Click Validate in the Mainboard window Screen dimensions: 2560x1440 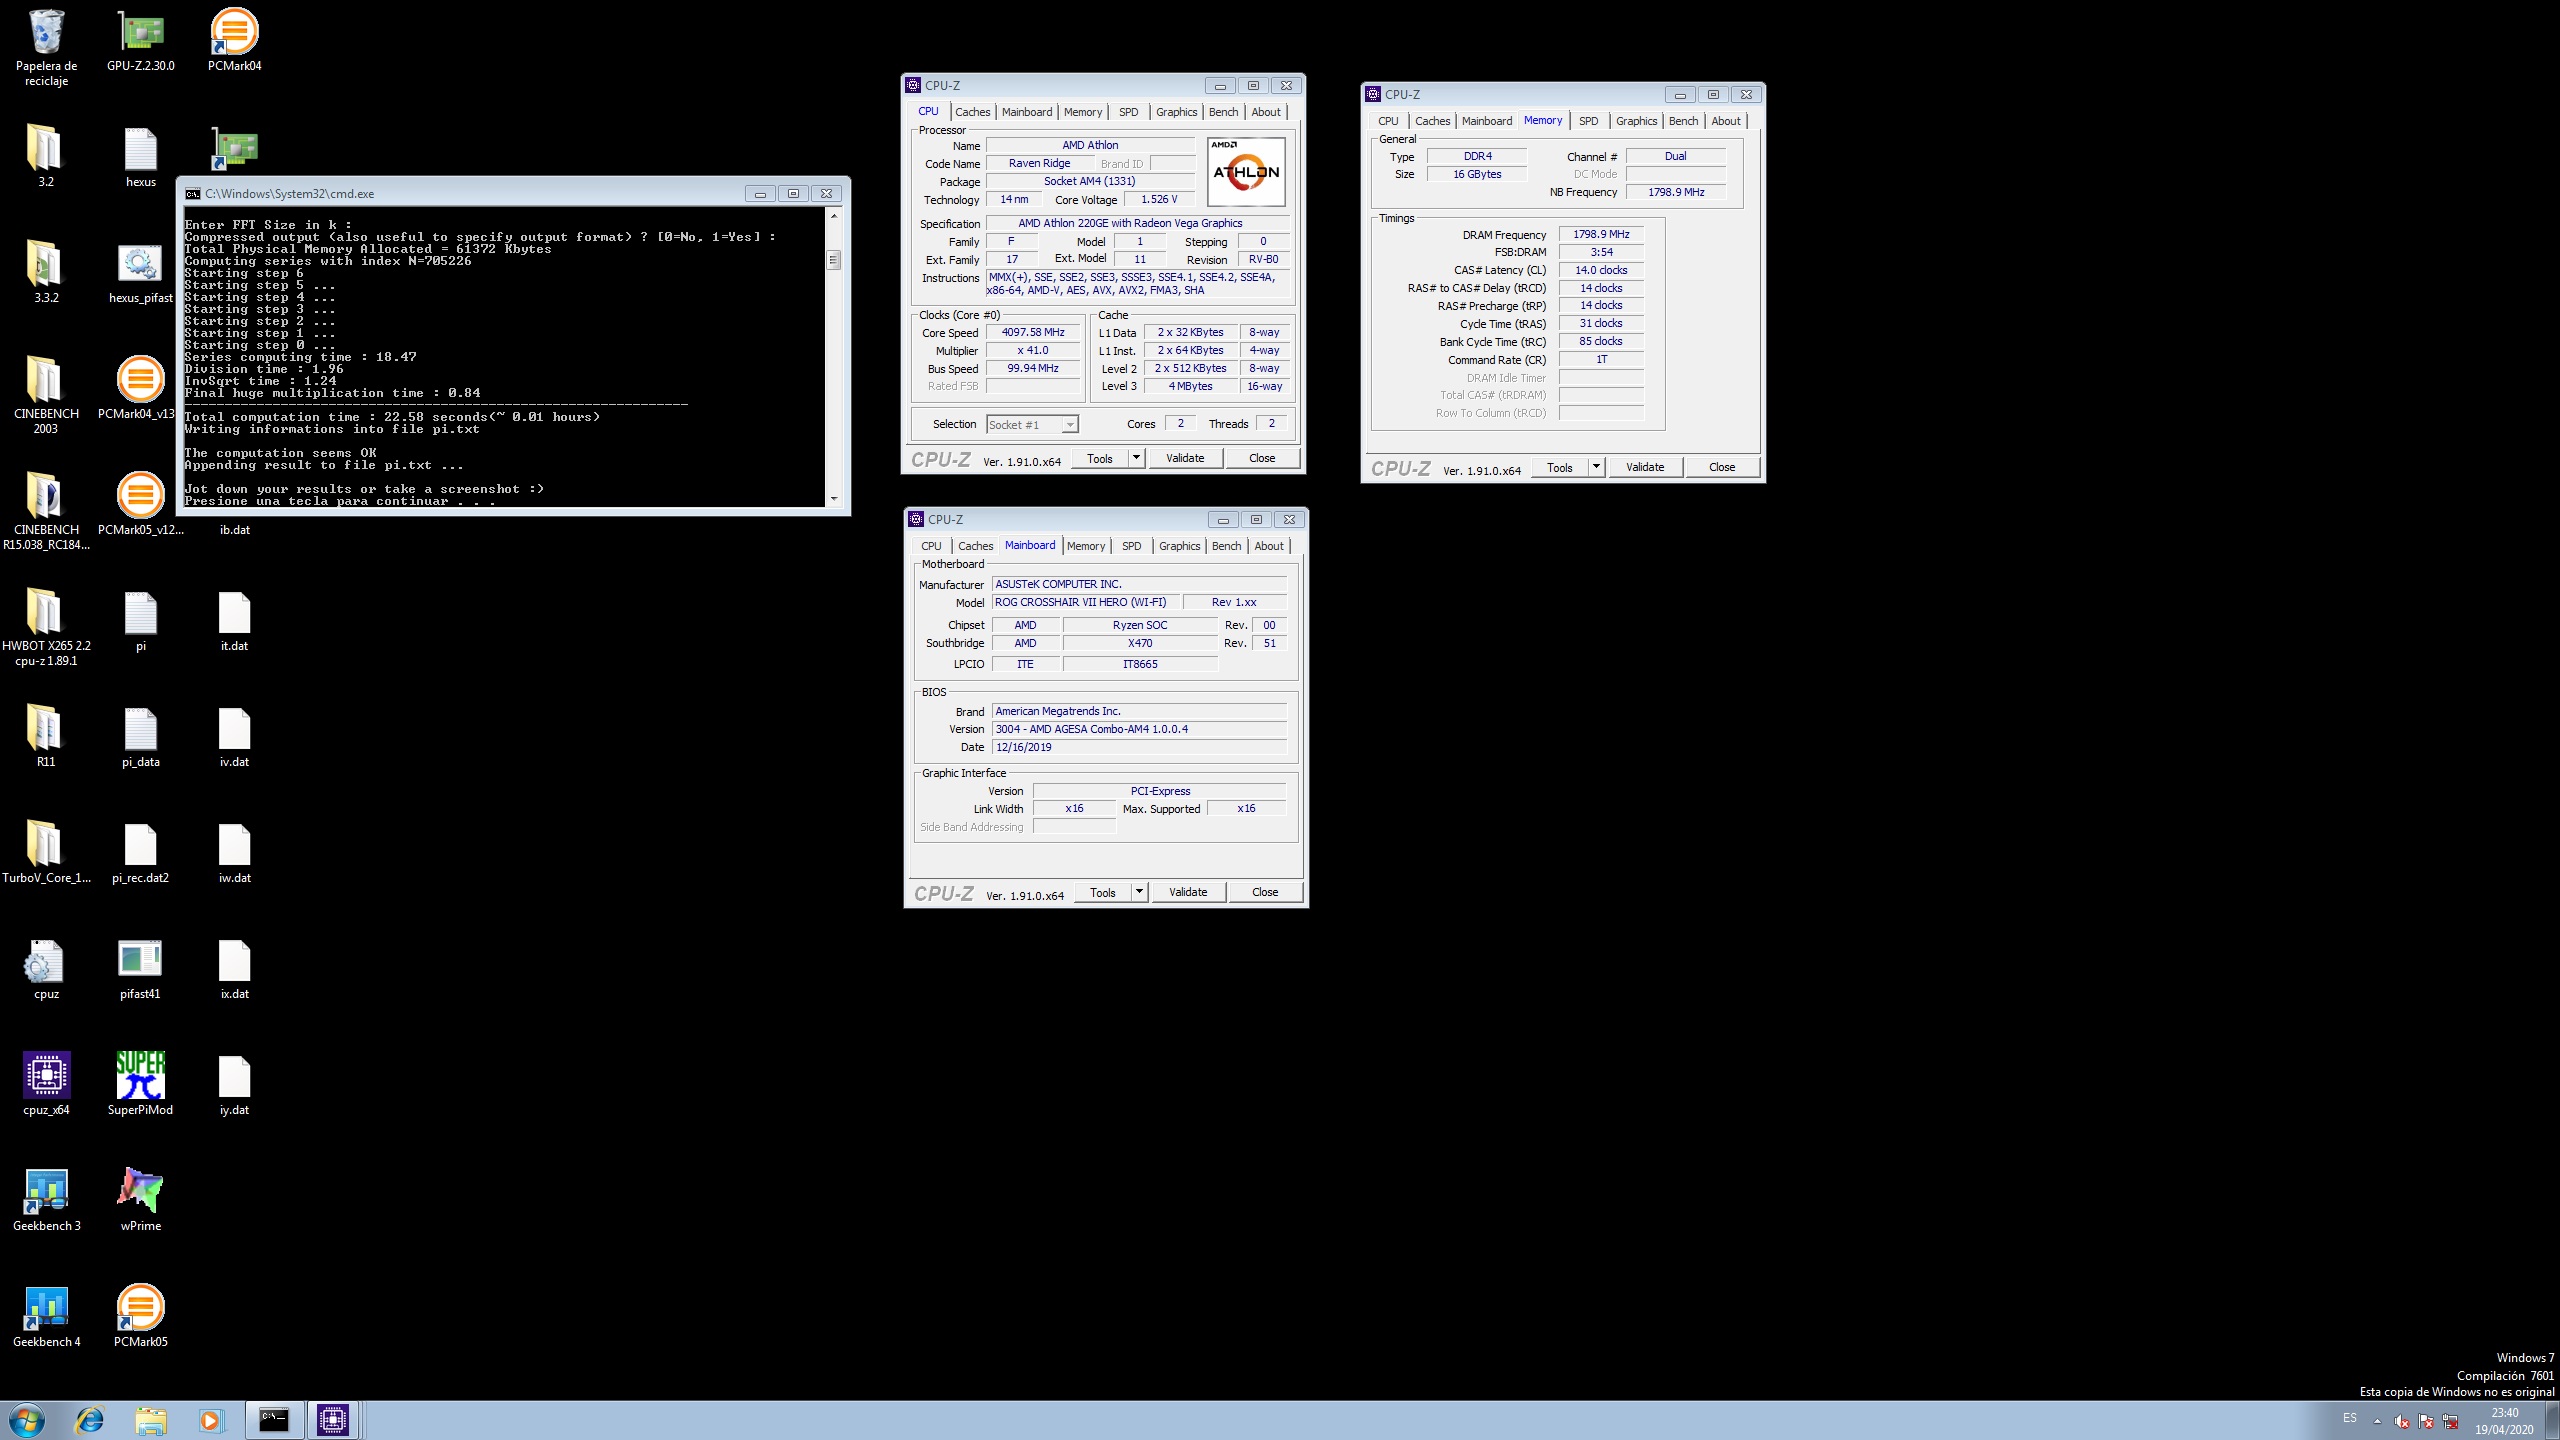pos(1188,892)
